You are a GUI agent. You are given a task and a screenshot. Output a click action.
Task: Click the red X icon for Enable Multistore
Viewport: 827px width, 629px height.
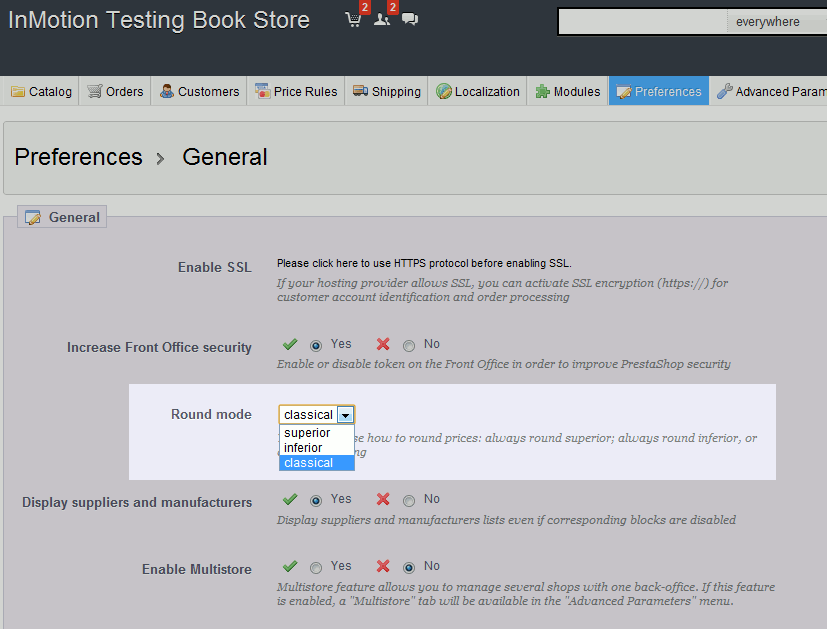coord(383,566)
